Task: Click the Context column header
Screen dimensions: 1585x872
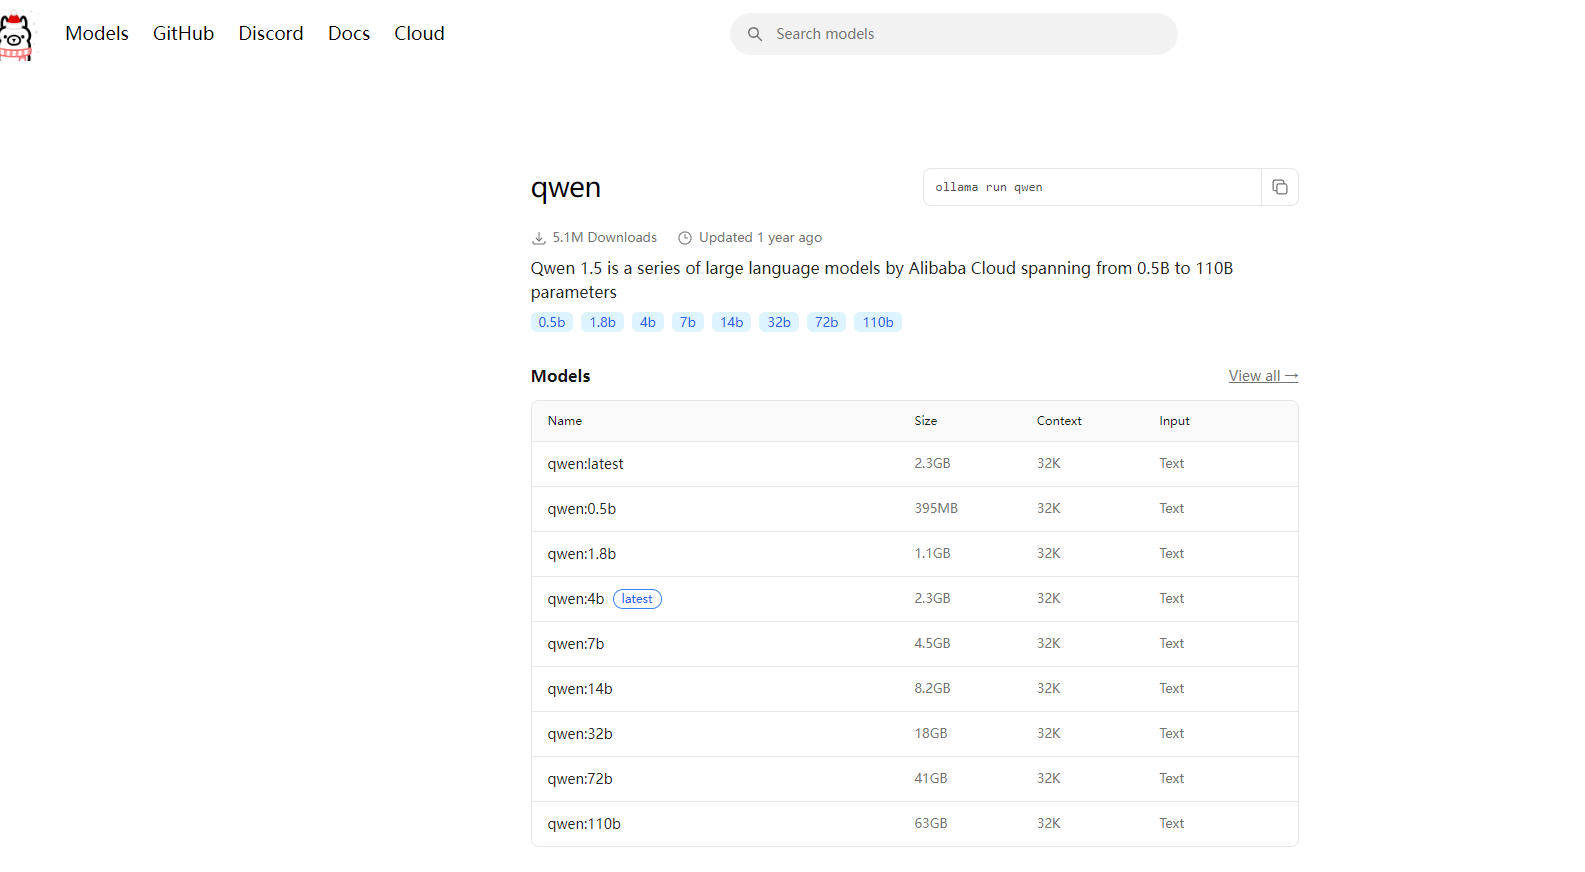Action: tap(1059, 421)
